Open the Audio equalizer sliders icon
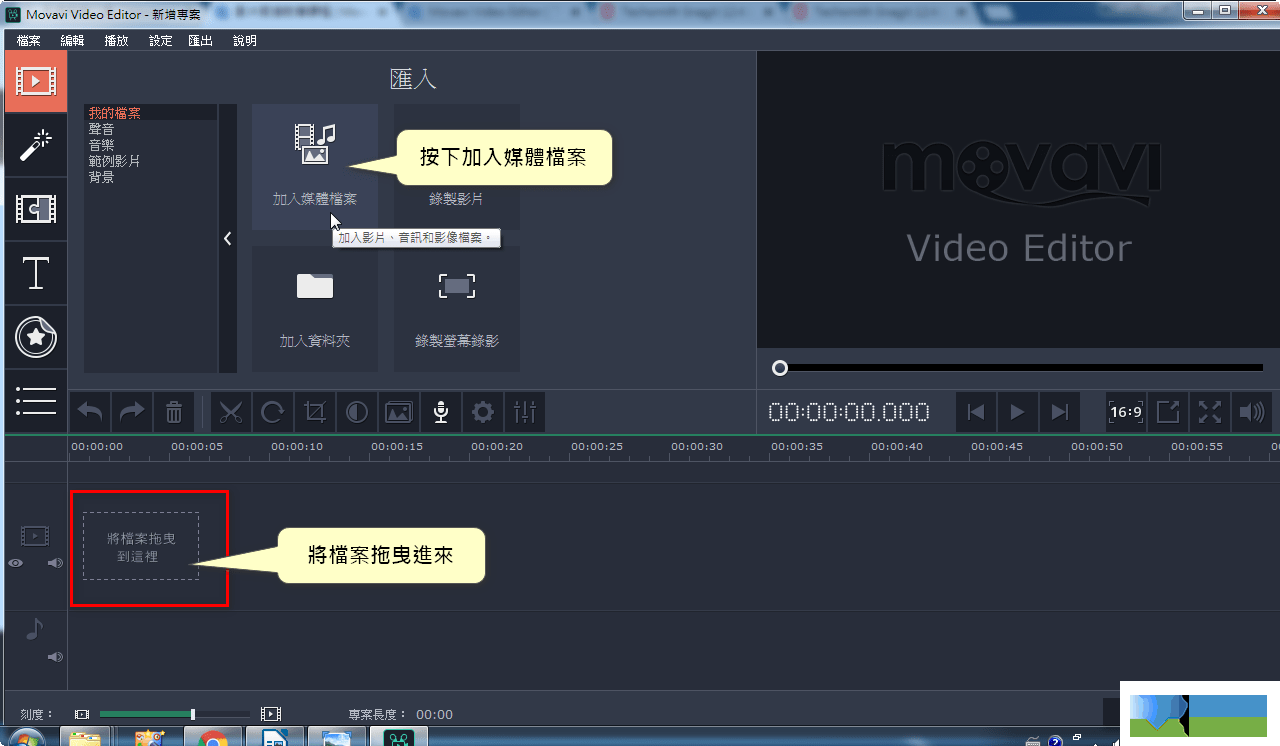 pos(525,411)
